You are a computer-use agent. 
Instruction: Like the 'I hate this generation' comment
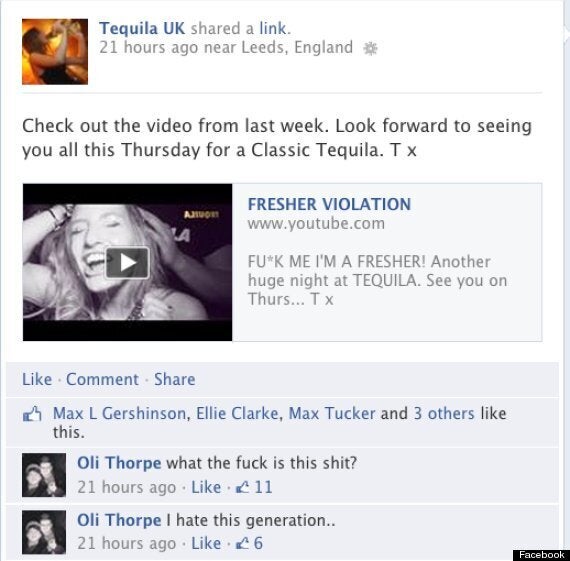point(206,544)
